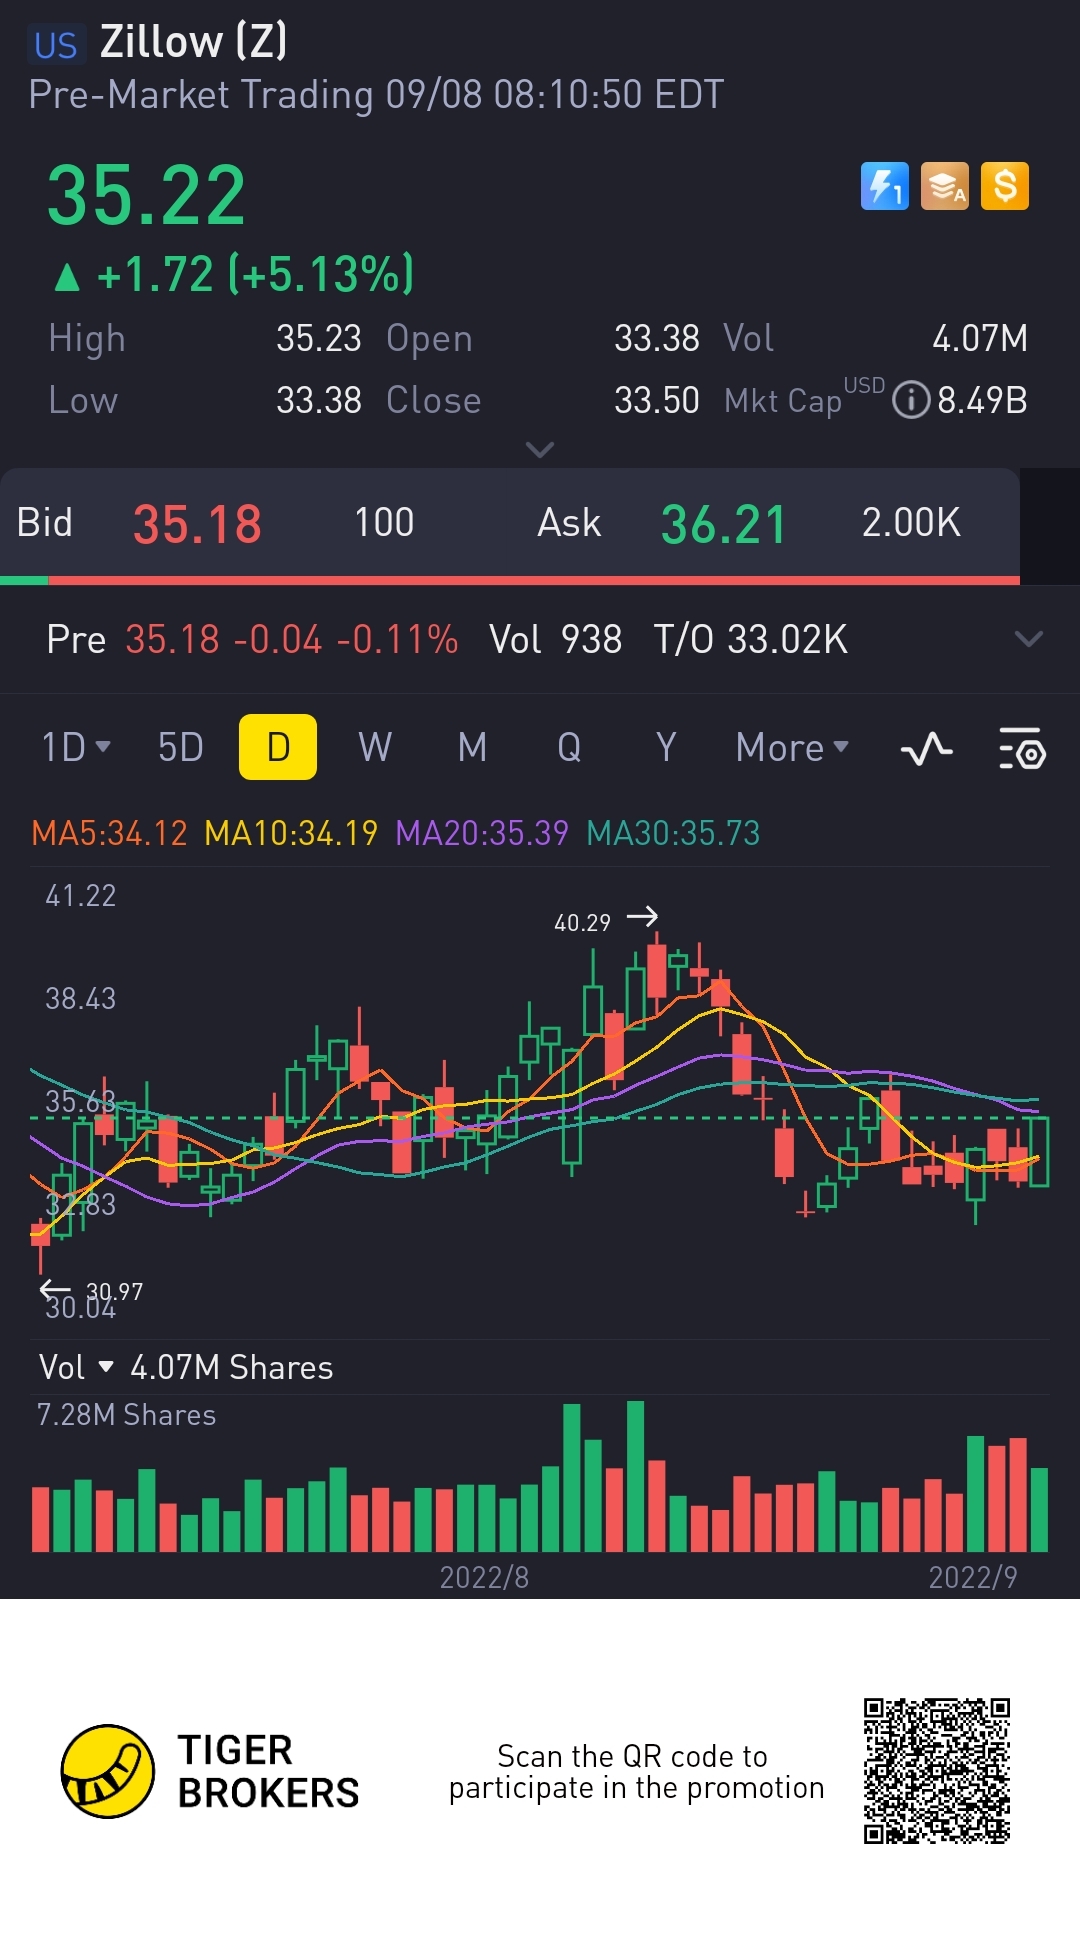Tap the current price 35.22
This screenshot has width=1080, height=1944.
[x=147, y=196]
